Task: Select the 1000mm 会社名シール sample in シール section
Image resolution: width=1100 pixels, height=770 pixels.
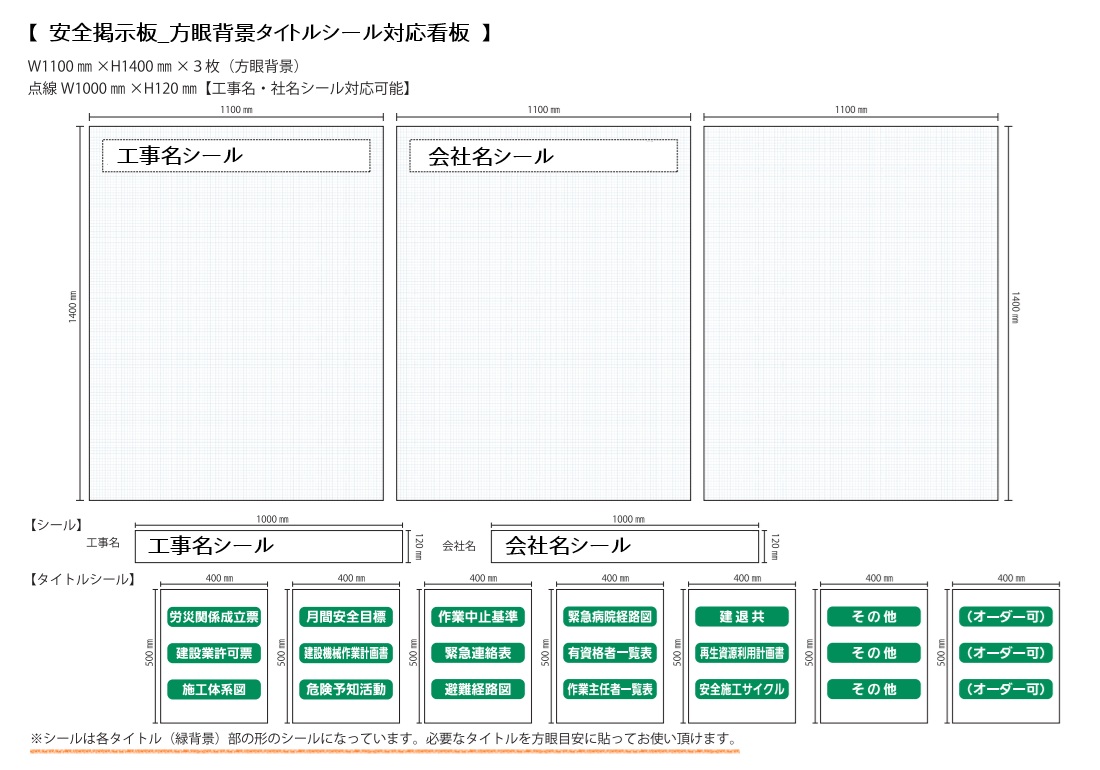Action: tap(624, 546)
